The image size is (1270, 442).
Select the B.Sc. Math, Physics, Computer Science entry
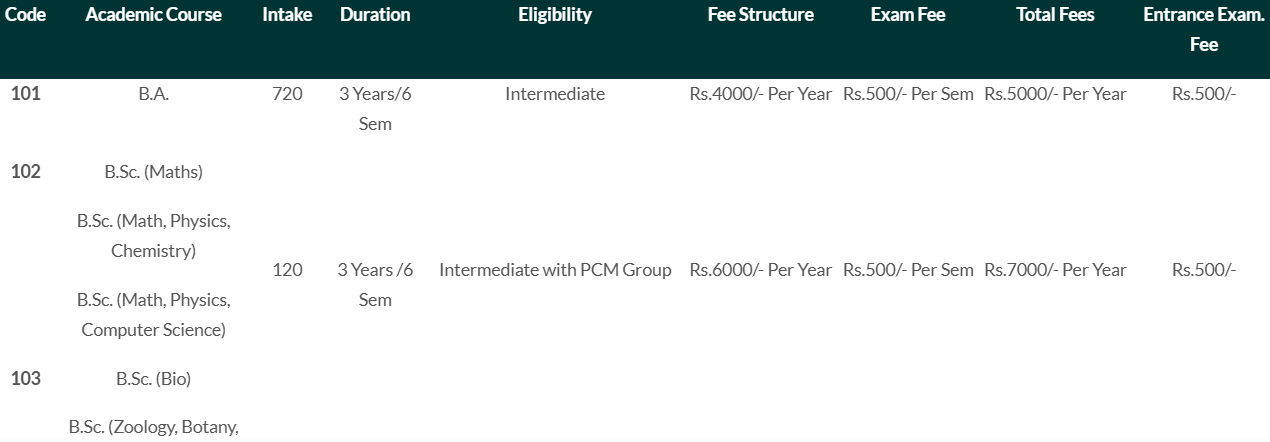pyautogui.click(x=153, y=315)
